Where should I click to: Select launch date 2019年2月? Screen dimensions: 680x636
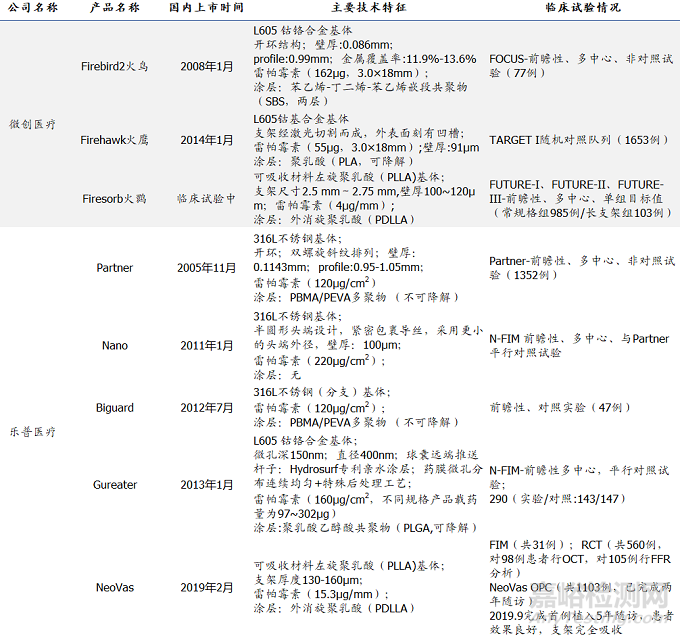[206, 587]
